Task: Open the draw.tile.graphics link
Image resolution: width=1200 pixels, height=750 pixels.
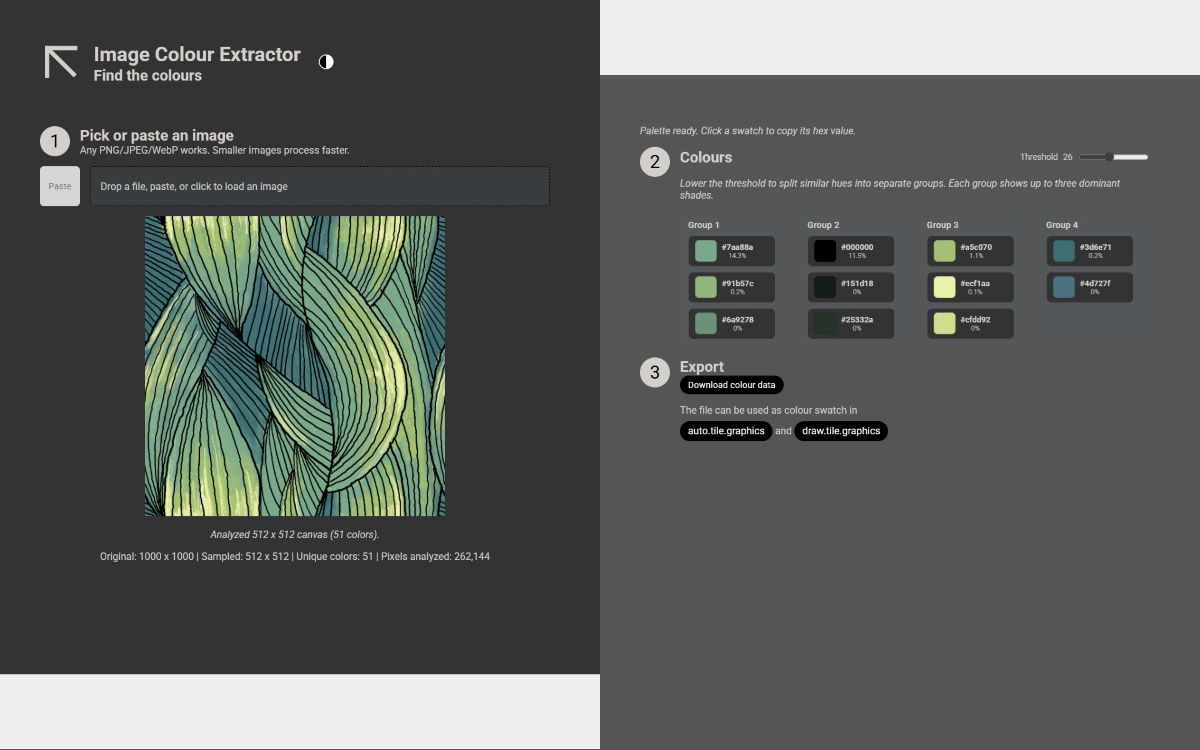Action: [840, 431]
